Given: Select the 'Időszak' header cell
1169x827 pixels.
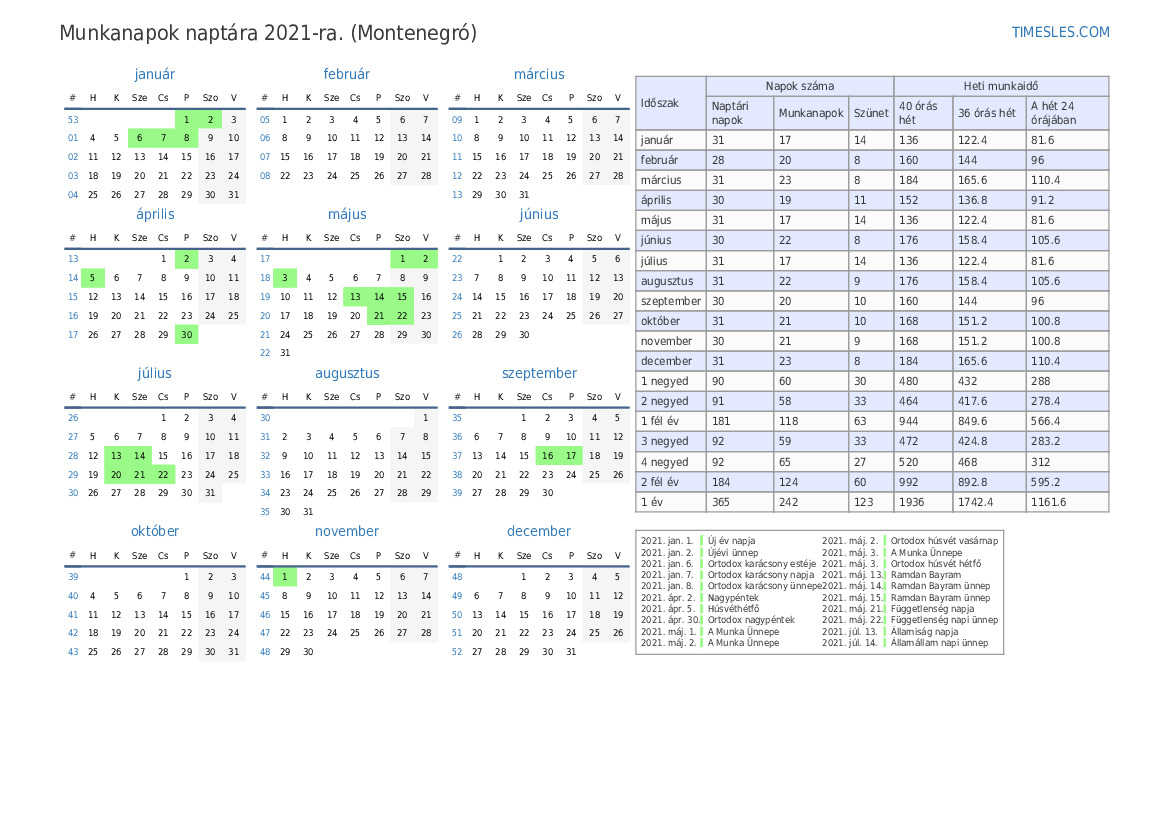Looking at the screenshot, I should point(660,103).
